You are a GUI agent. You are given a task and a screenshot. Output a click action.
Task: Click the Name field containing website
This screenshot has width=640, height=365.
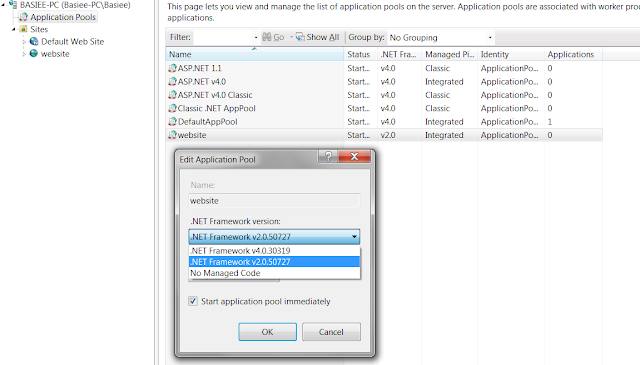[x=274, y=200]
